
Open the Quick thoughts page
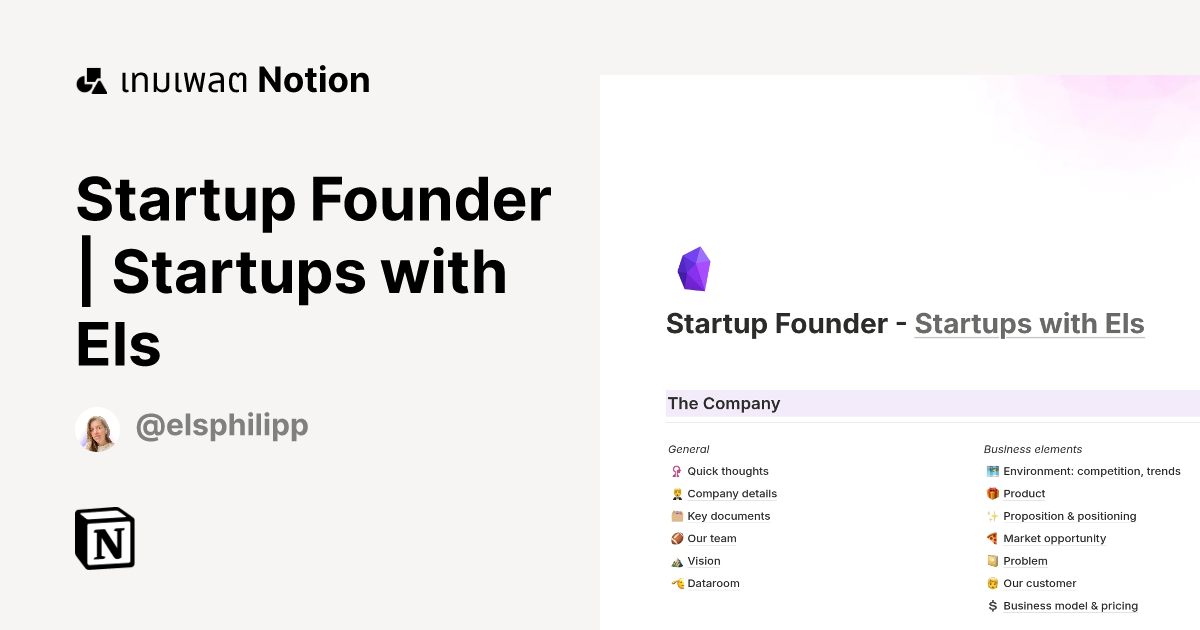coord(727,471)
